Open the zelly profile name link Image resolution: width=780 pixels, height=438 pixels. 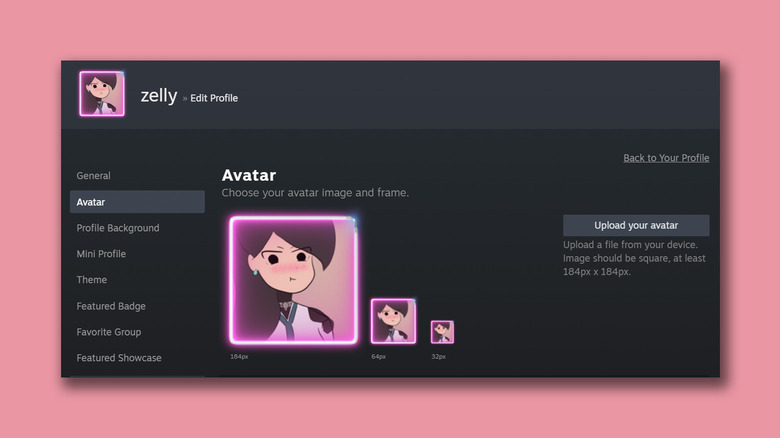[x=159, y=96]
